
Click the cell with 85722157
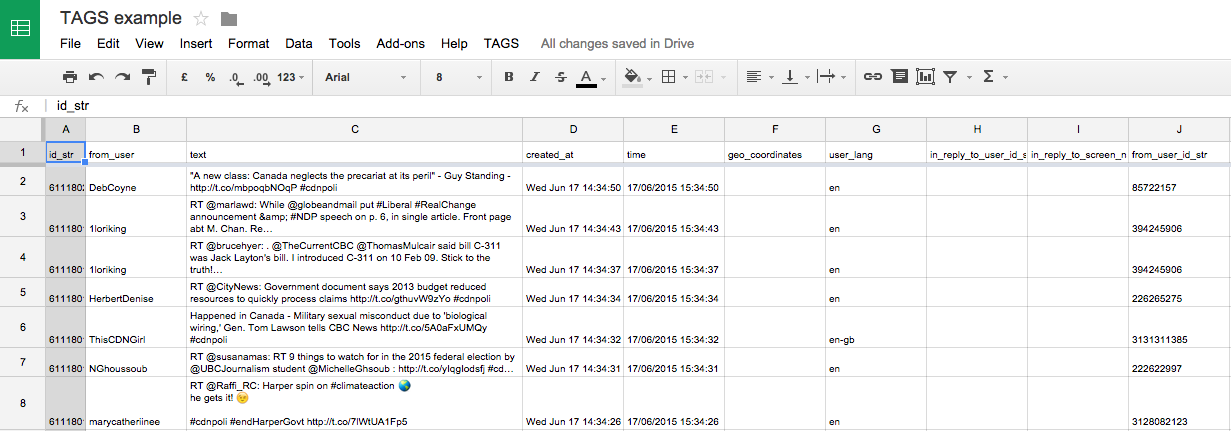click(x=1180, y=181)
